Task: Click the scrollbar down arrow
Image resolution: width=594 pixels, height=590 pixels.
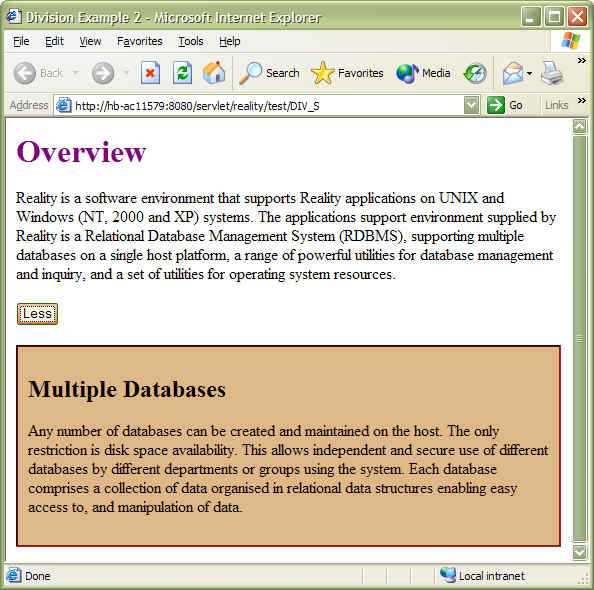Action: click(580, 552)
